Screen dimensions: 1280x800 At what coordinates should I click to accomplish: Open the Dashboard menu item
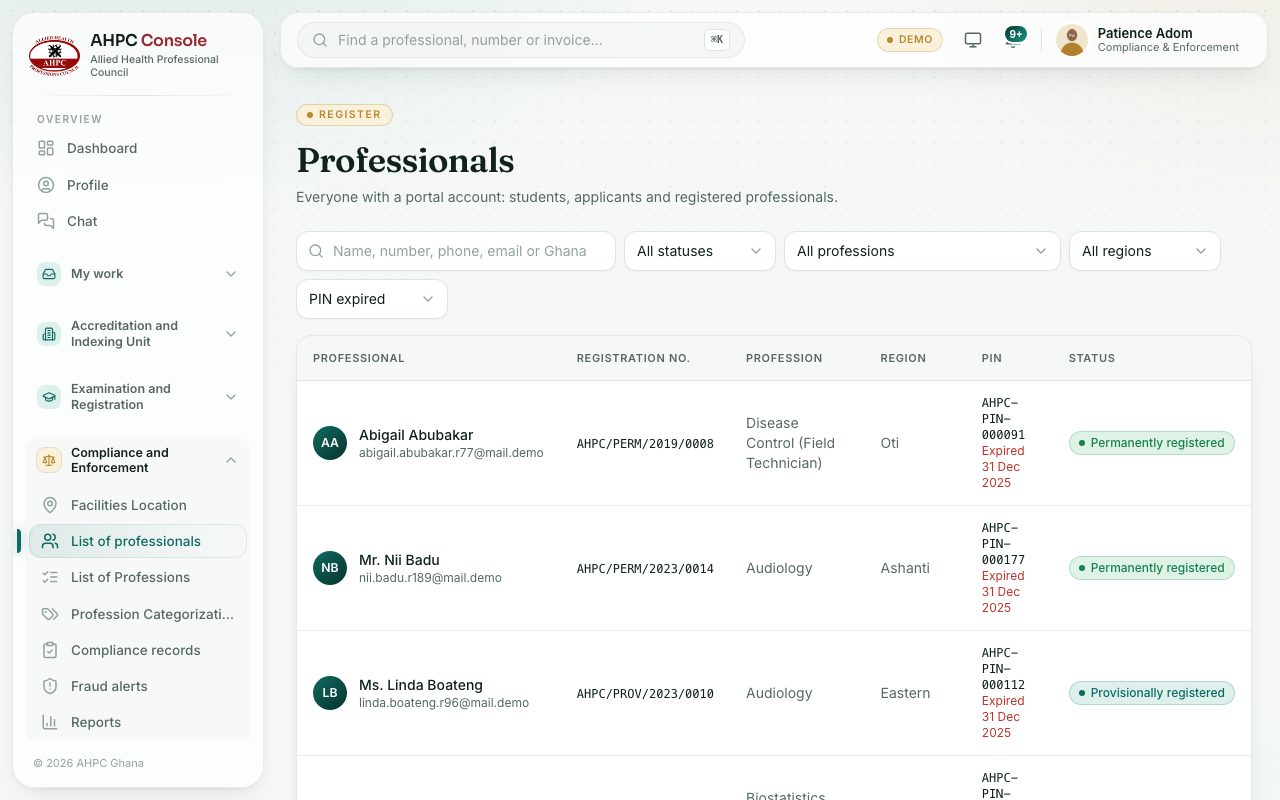pyautogui.click(x=138, y=148)
